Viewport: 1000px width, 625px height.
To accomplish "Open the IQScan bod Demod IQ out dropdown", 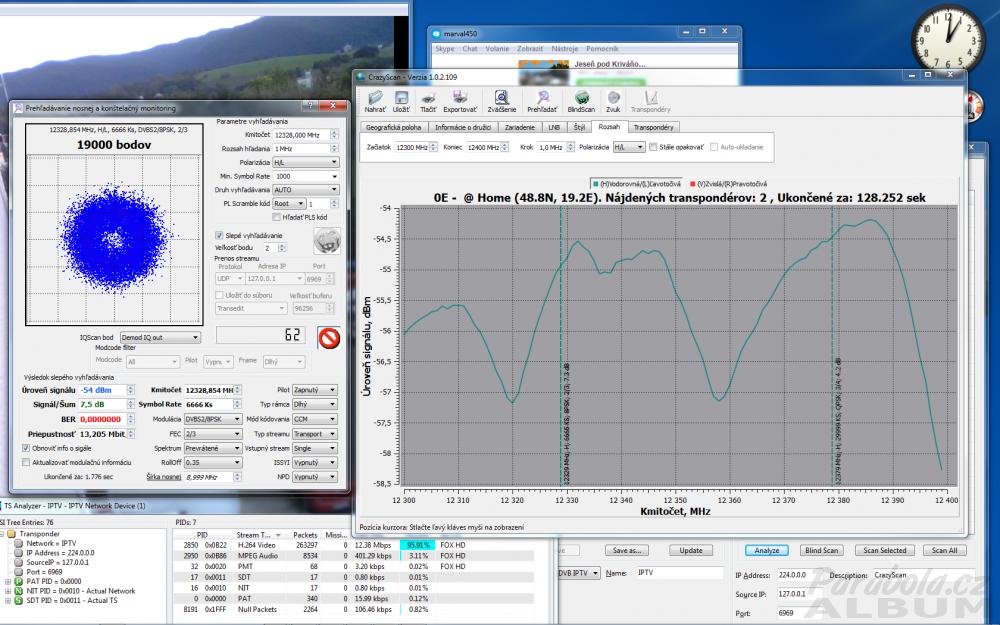I will (160, 337).
